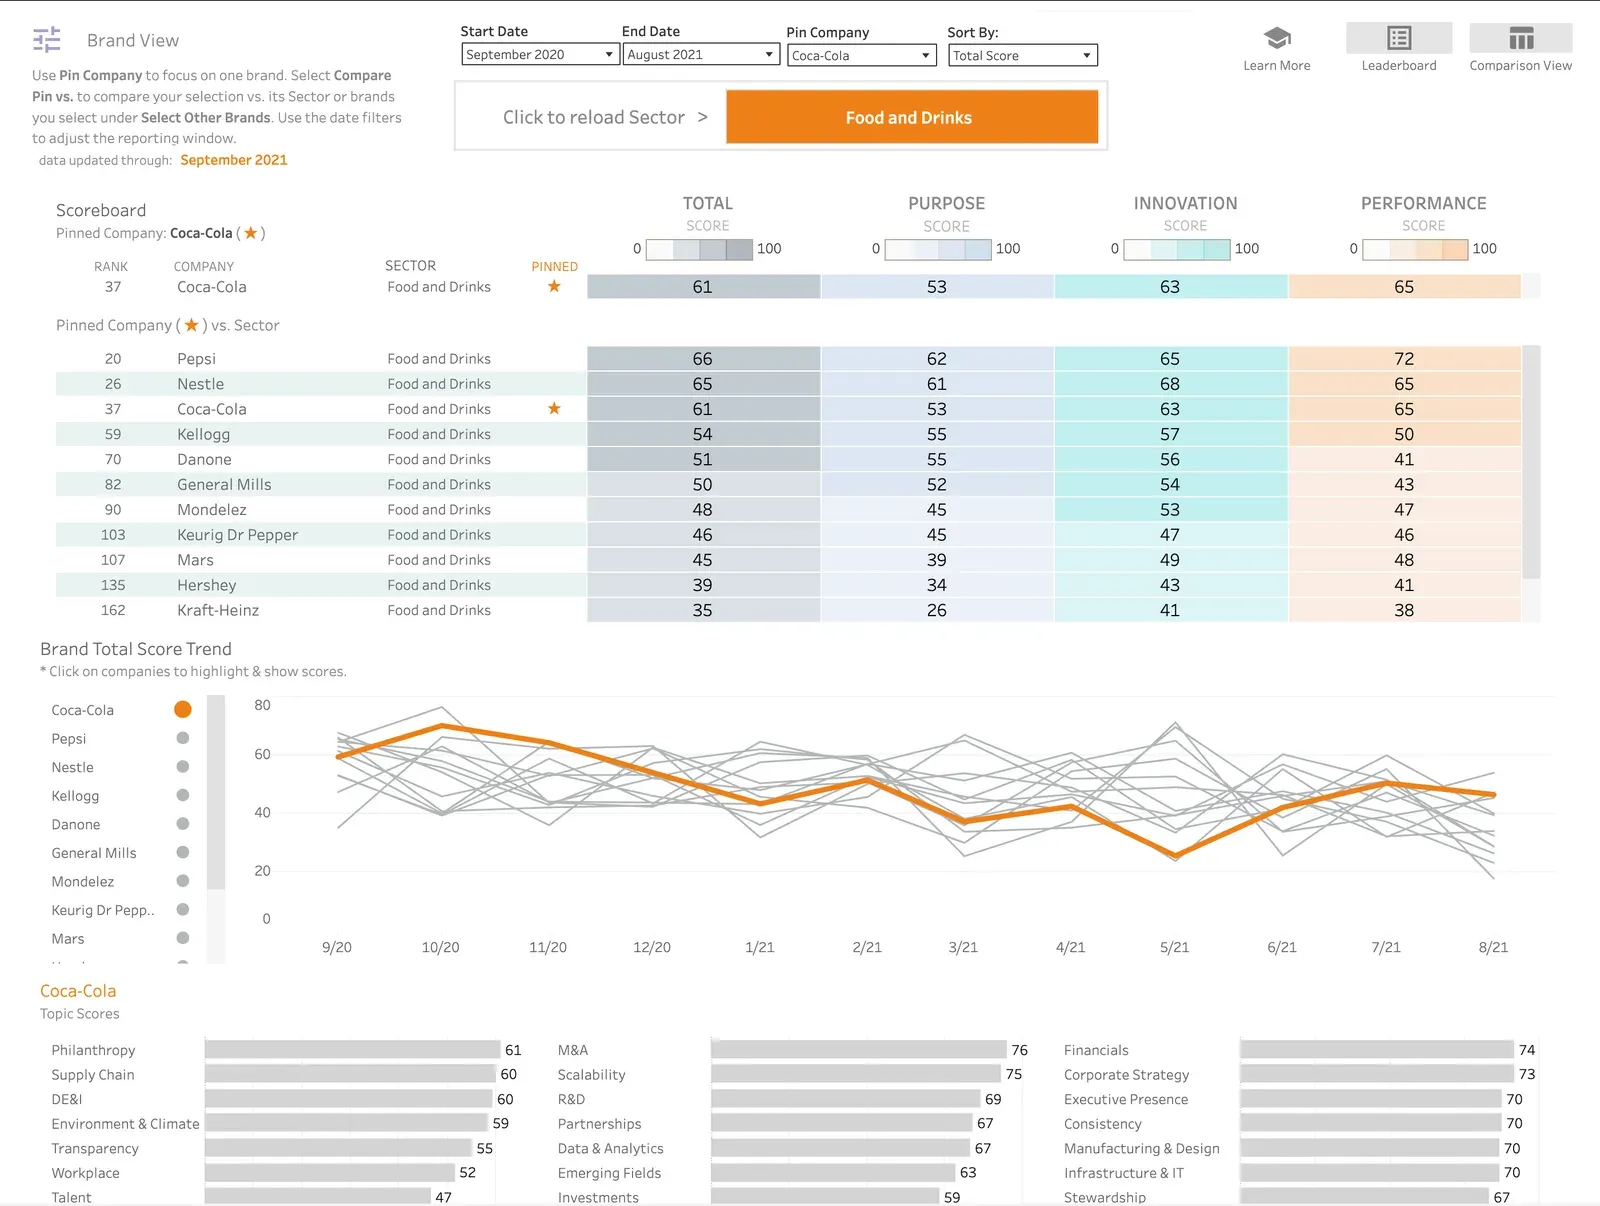Click the star icon in Pinned Company vs. Sector heading

[192, 325]
